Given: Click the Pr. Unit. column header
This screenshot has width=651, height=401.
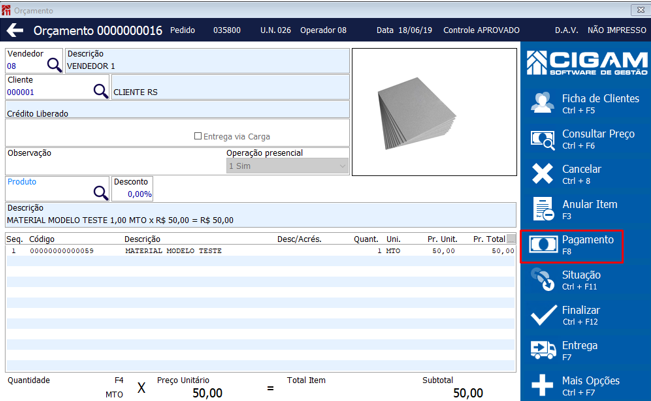Looking at the screenshot, I should coord(442,239).
